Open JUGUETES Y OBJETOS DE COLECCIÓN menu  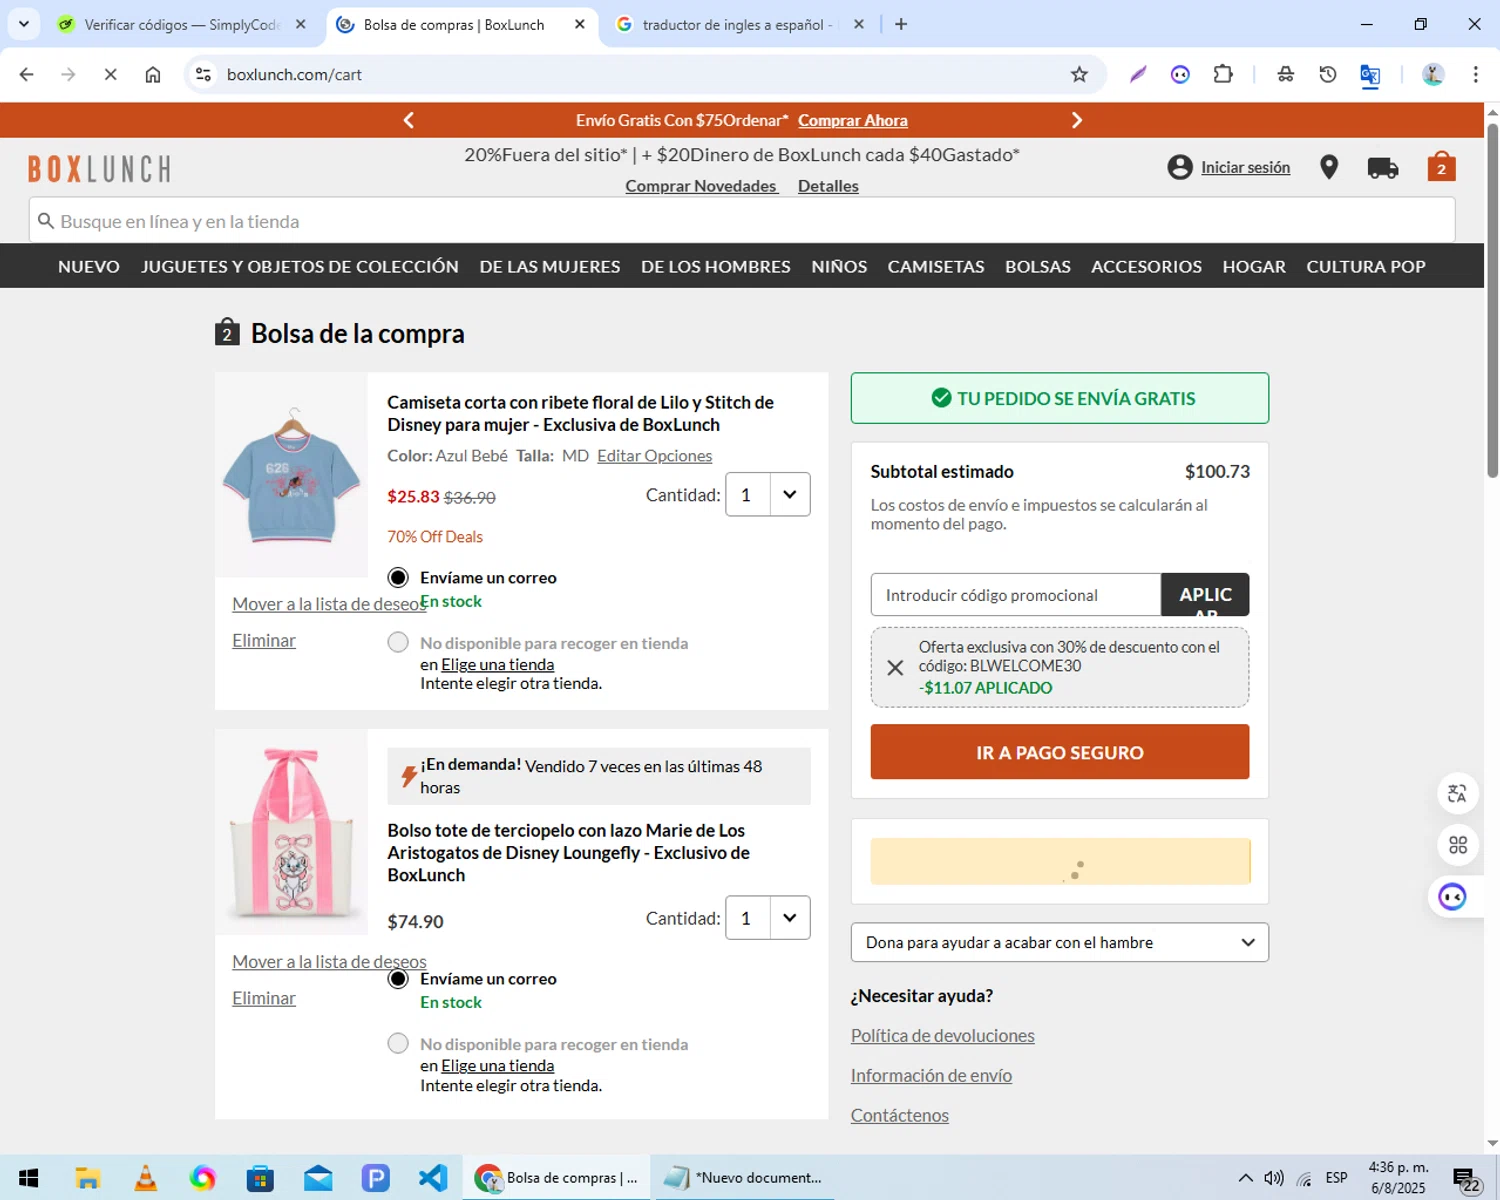click(x=300, y=266)
